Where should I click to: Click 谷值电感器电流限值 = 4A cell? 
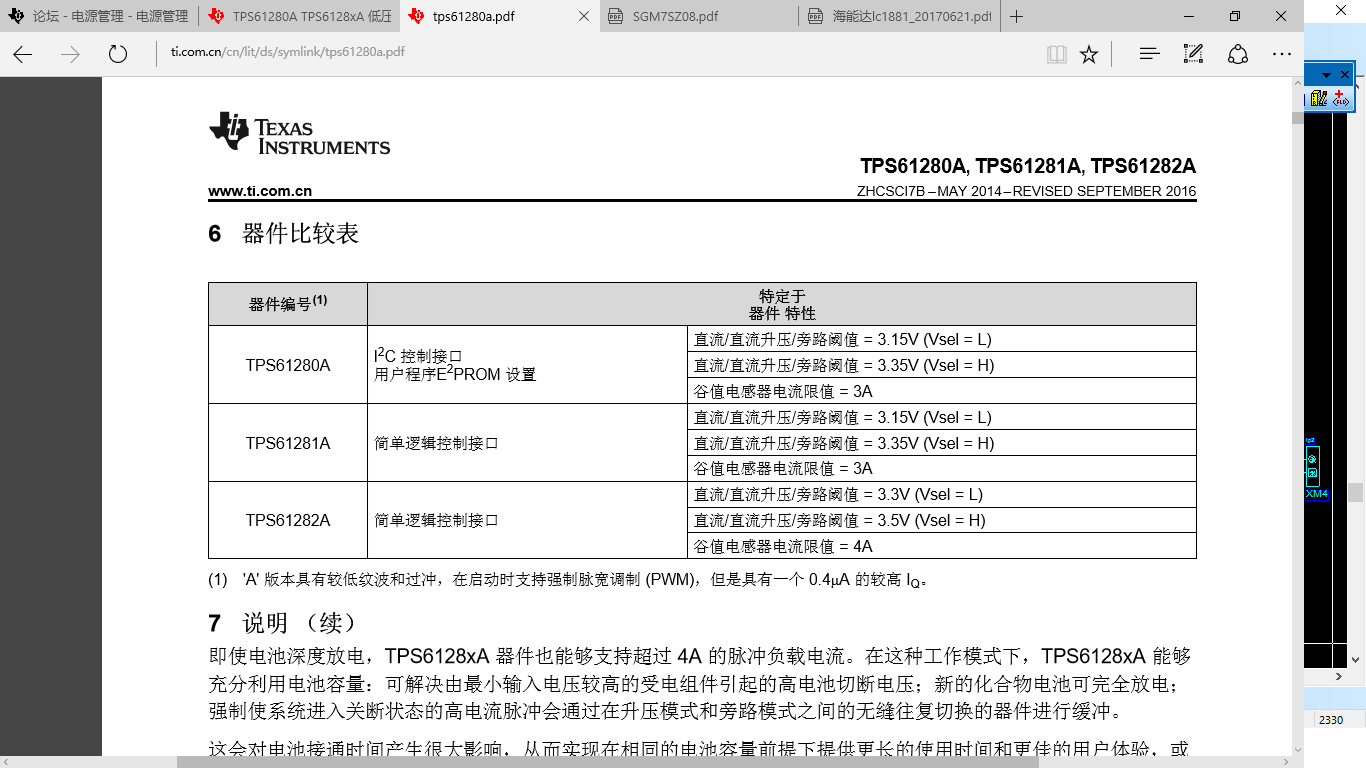pyautogui.click(x=942, y=546)
